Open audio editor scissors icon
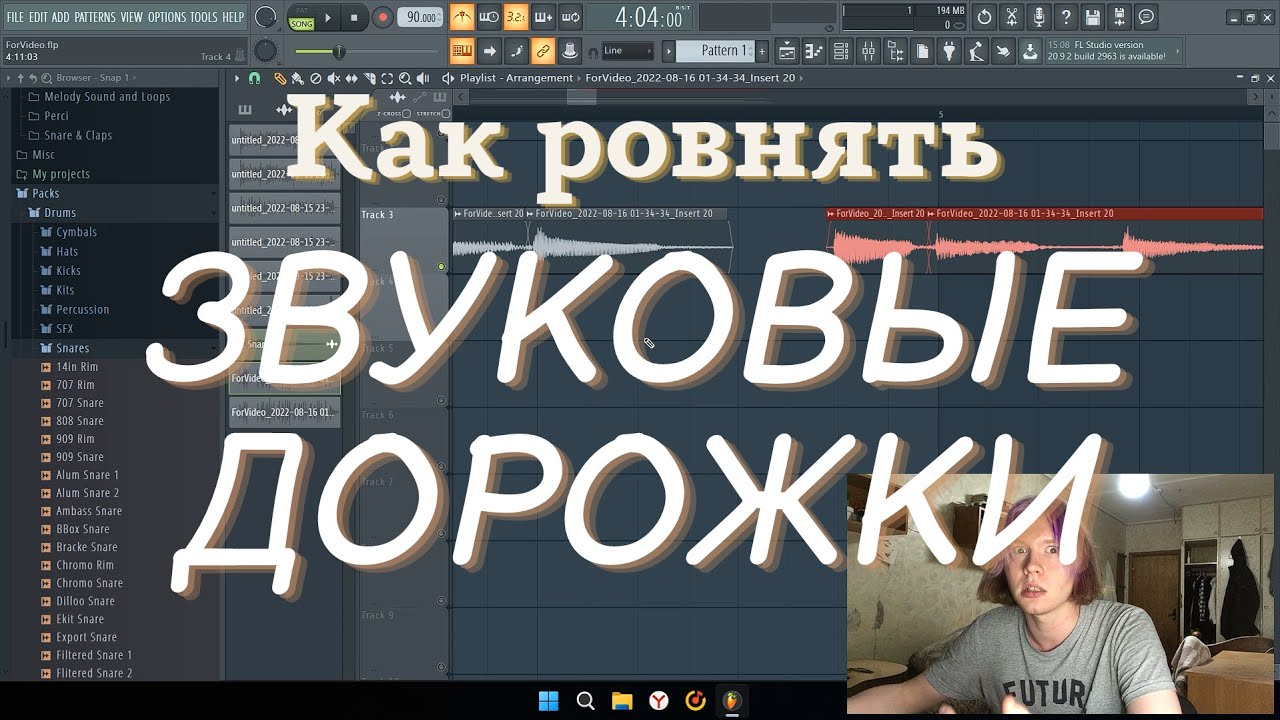 [x=1012, y=17]
